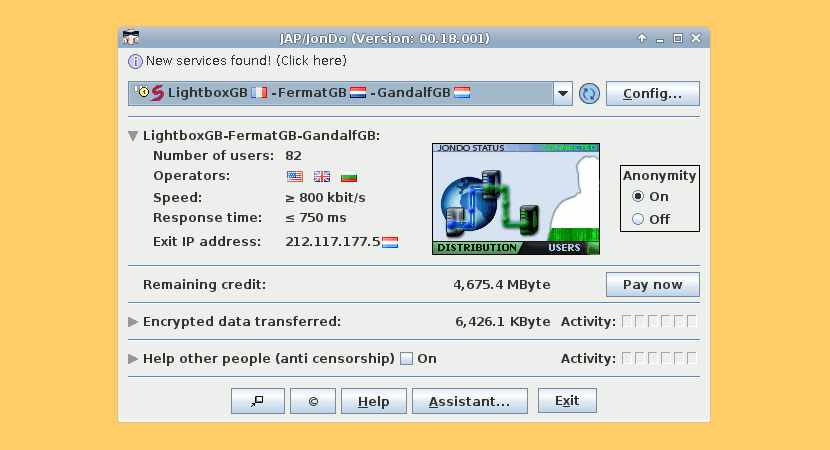The image size is (830, 450).
Task: Click the United Kingdom operator flag
Action: click(322, 176)
